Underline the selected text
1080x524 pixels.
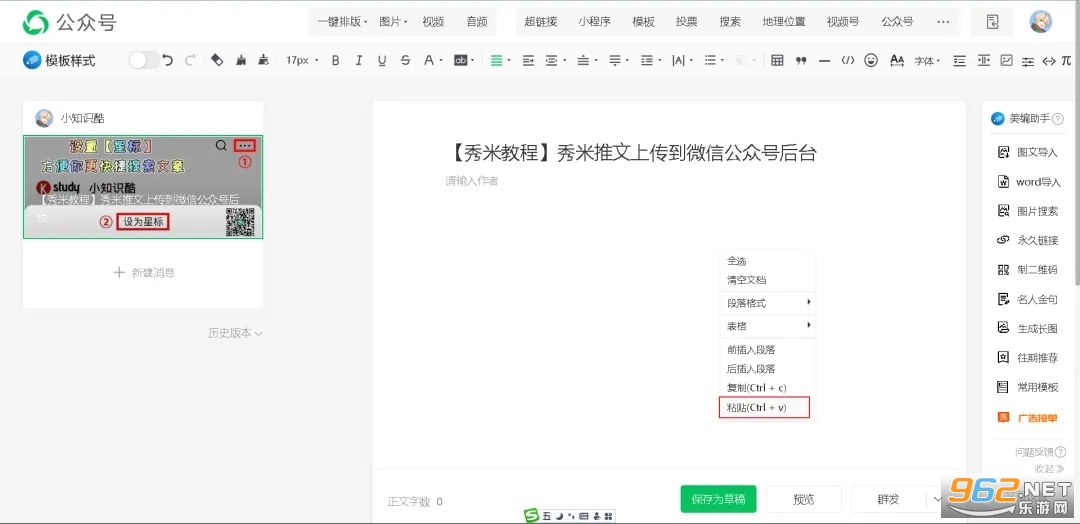coord(382,61)
